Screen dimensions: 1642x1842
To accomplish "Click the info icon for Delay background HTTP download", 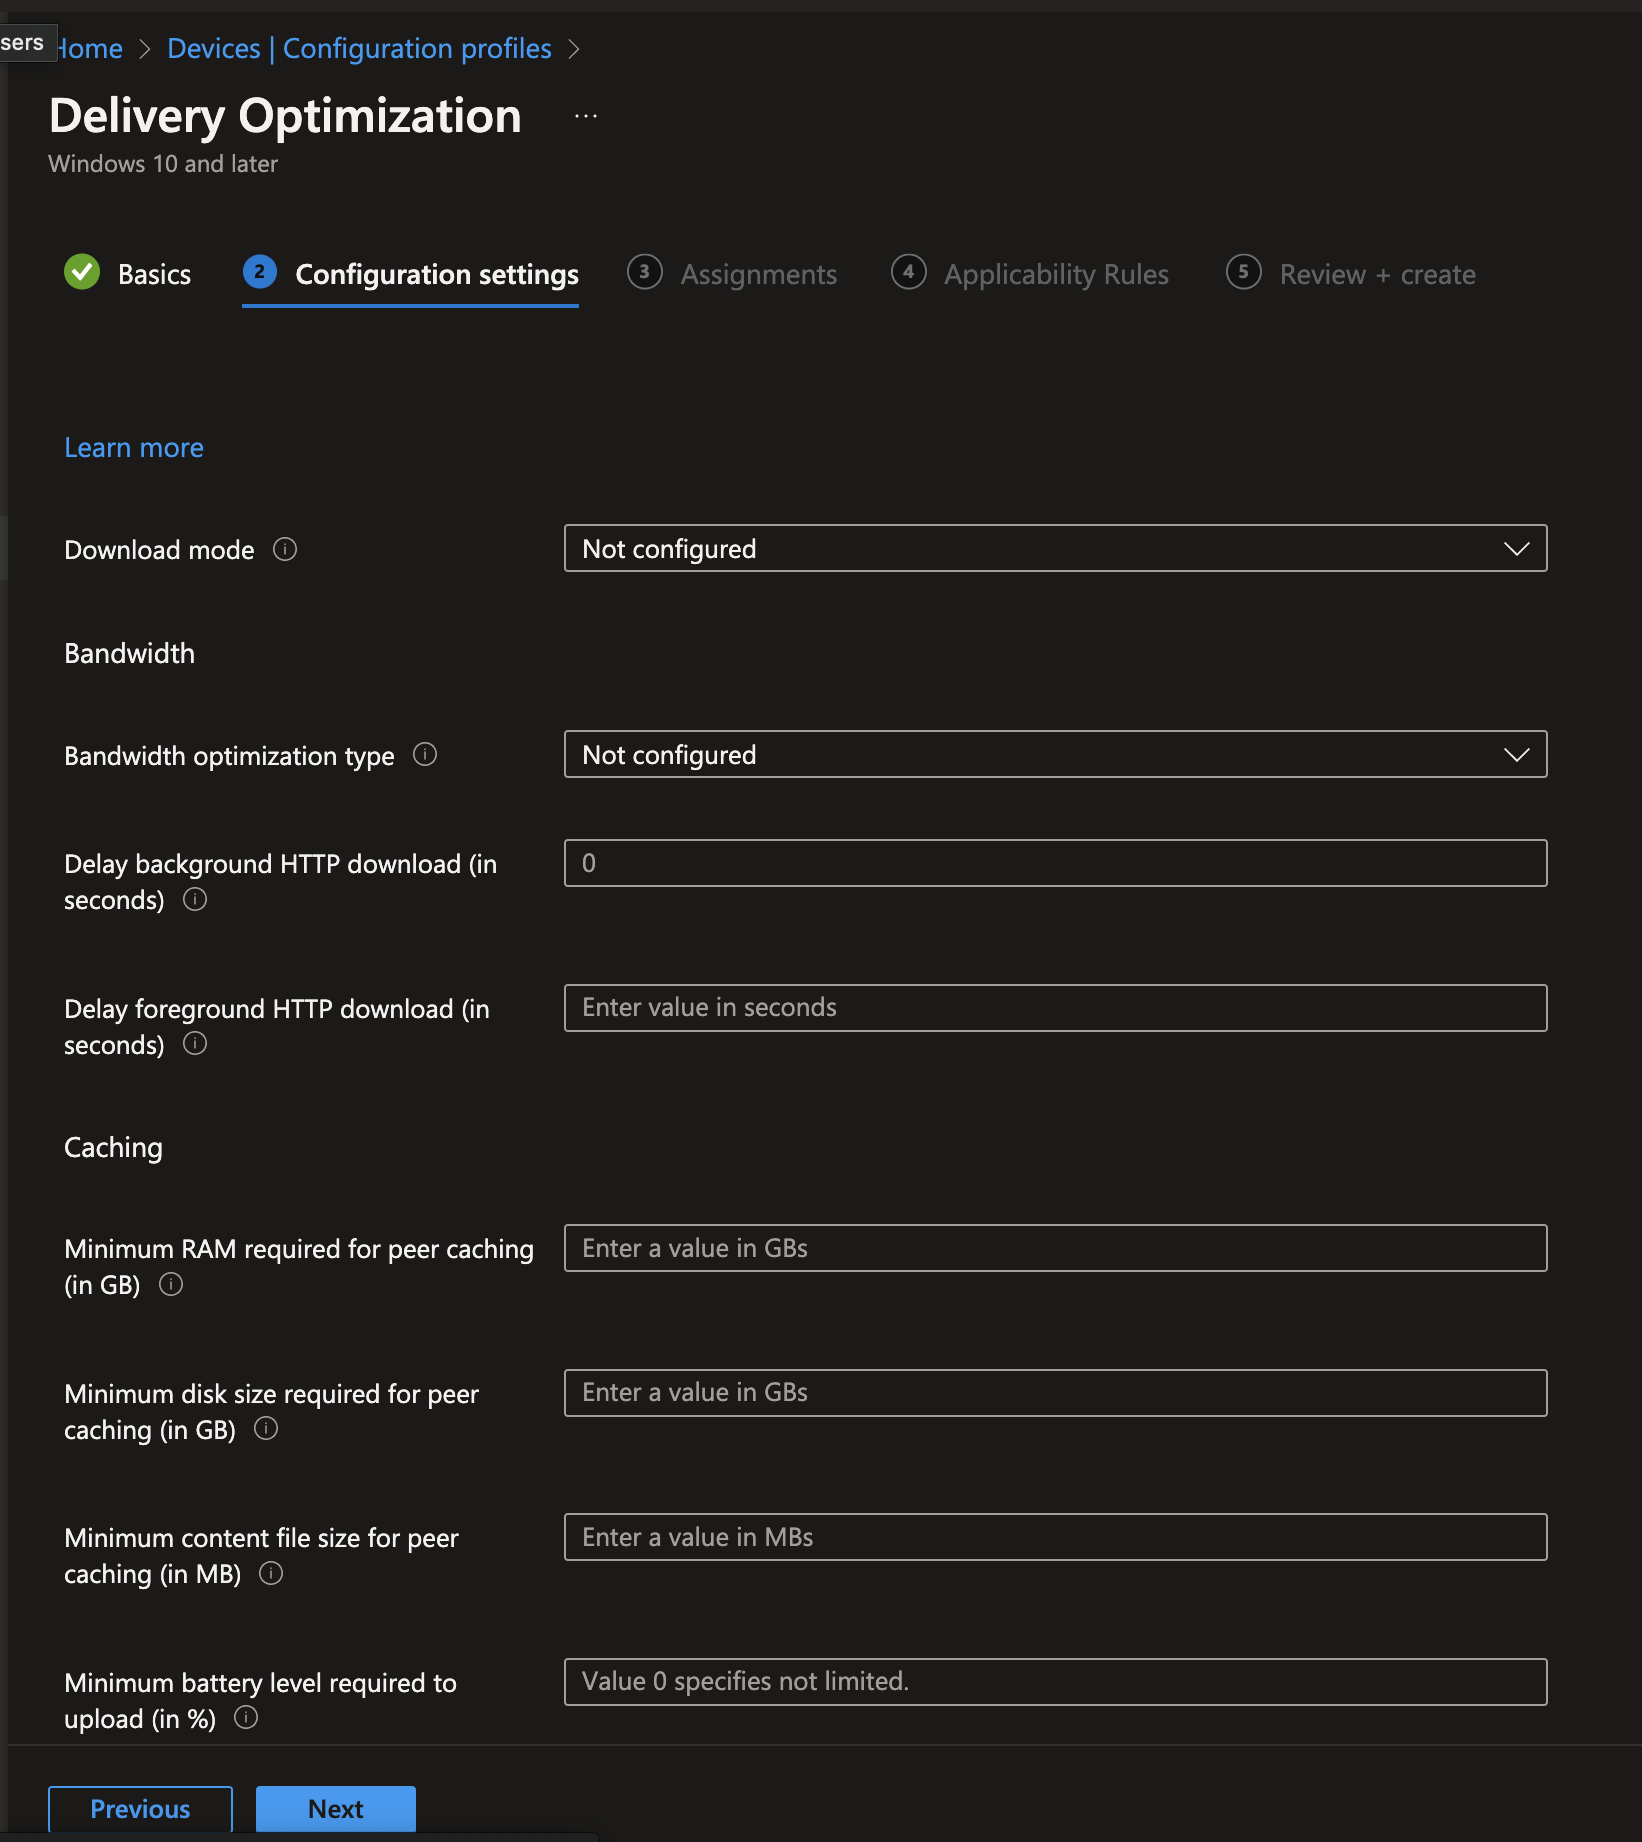I will (195, 900).
